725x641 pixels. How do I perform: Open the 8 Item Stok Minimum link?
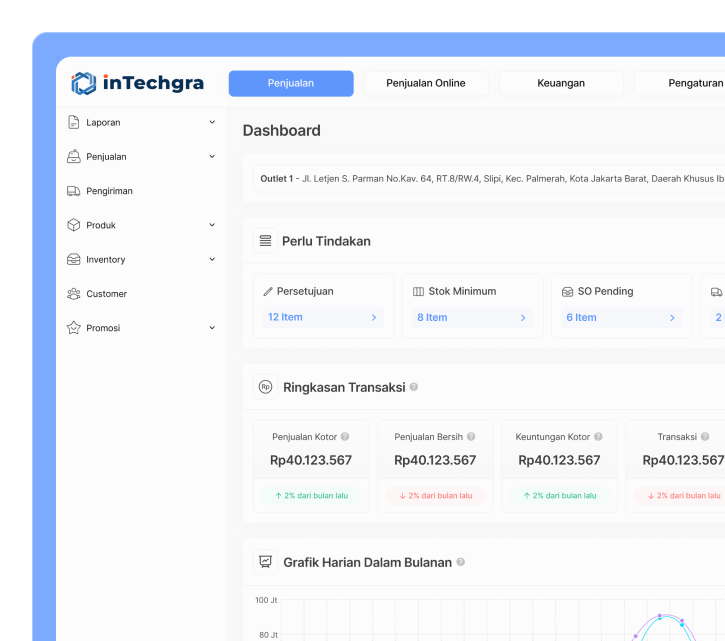tap(471, 317)
